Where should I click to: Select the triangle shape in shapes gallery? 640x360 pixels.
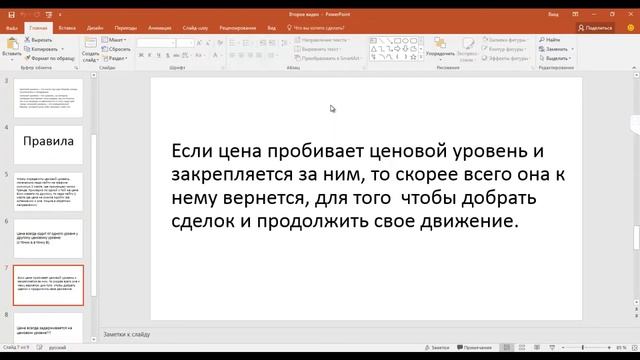coord(373,49)
